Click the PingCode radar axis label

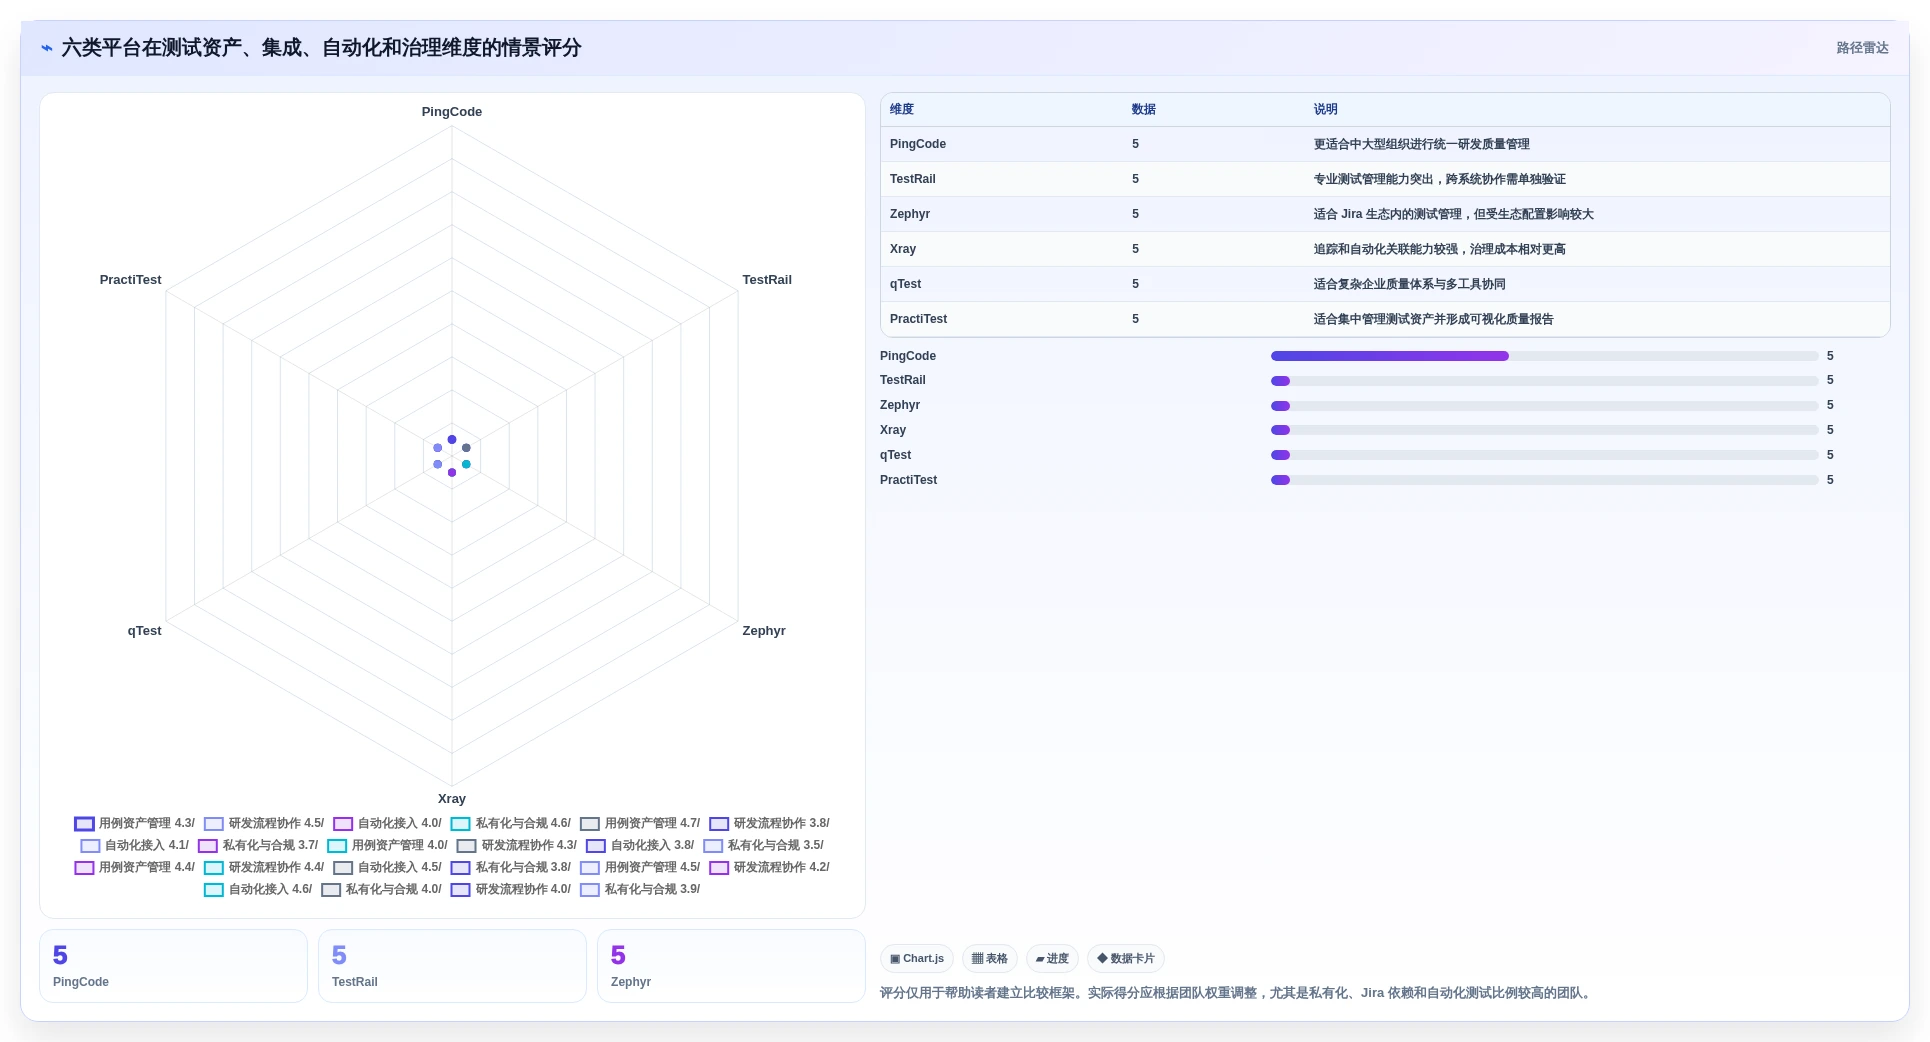click(x=452, y=112)
